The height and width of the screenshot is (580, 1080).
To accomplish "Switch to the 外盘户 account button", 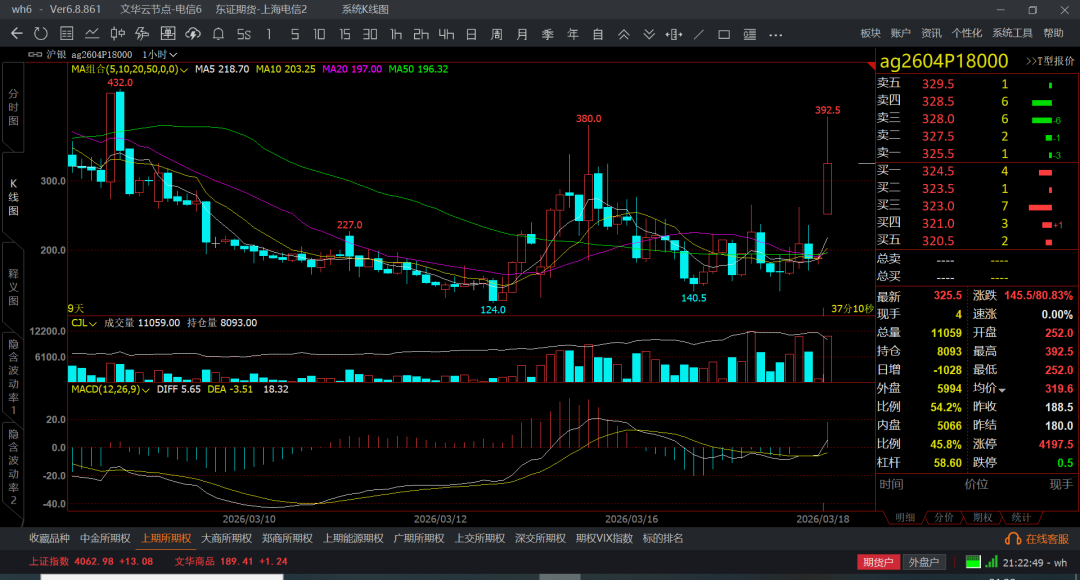I will click(x=924, y=563).
